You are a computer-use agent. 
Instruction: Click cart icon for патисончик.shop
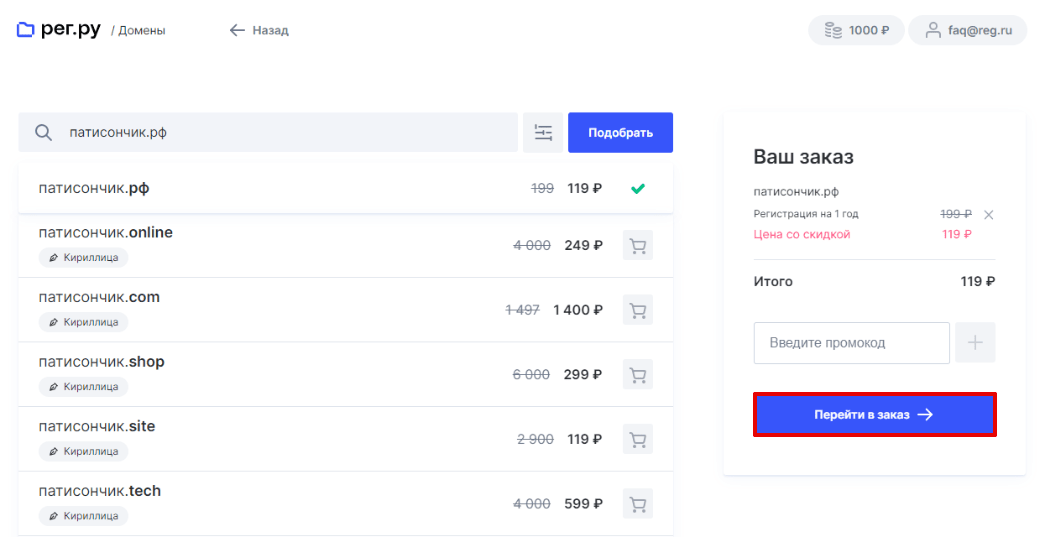tap(637, 375)
